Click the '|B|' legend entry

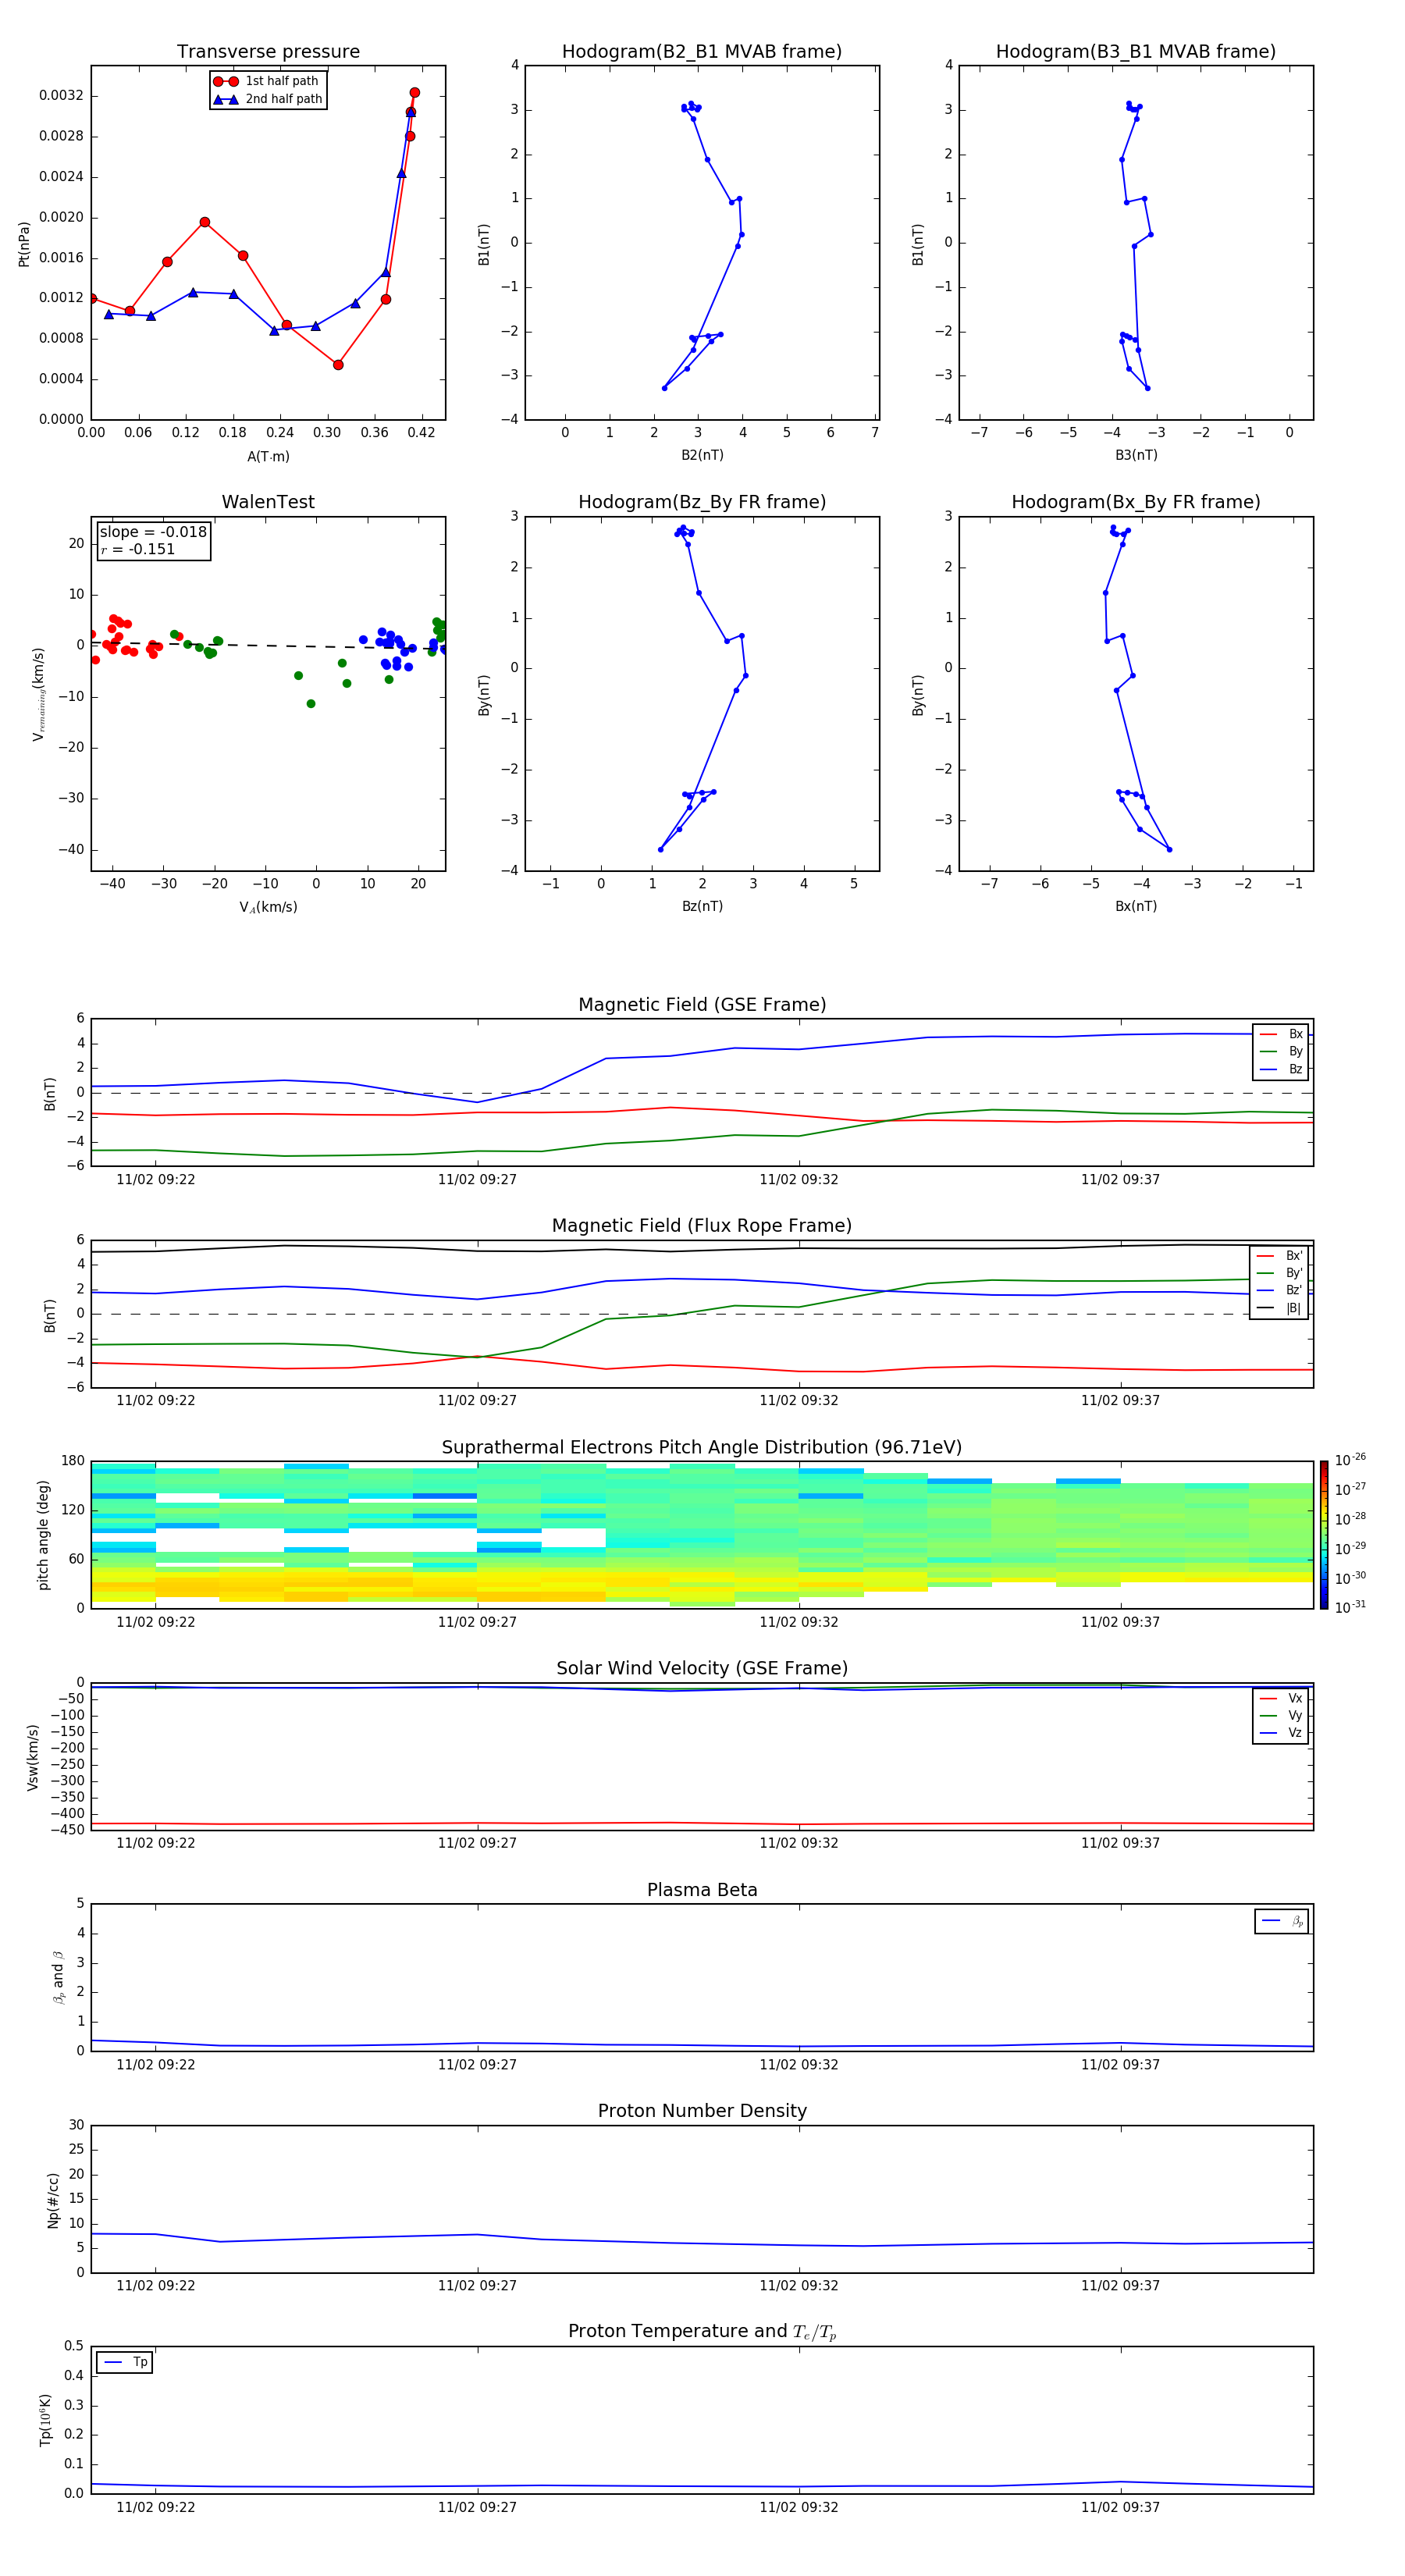(1279, 1308)
